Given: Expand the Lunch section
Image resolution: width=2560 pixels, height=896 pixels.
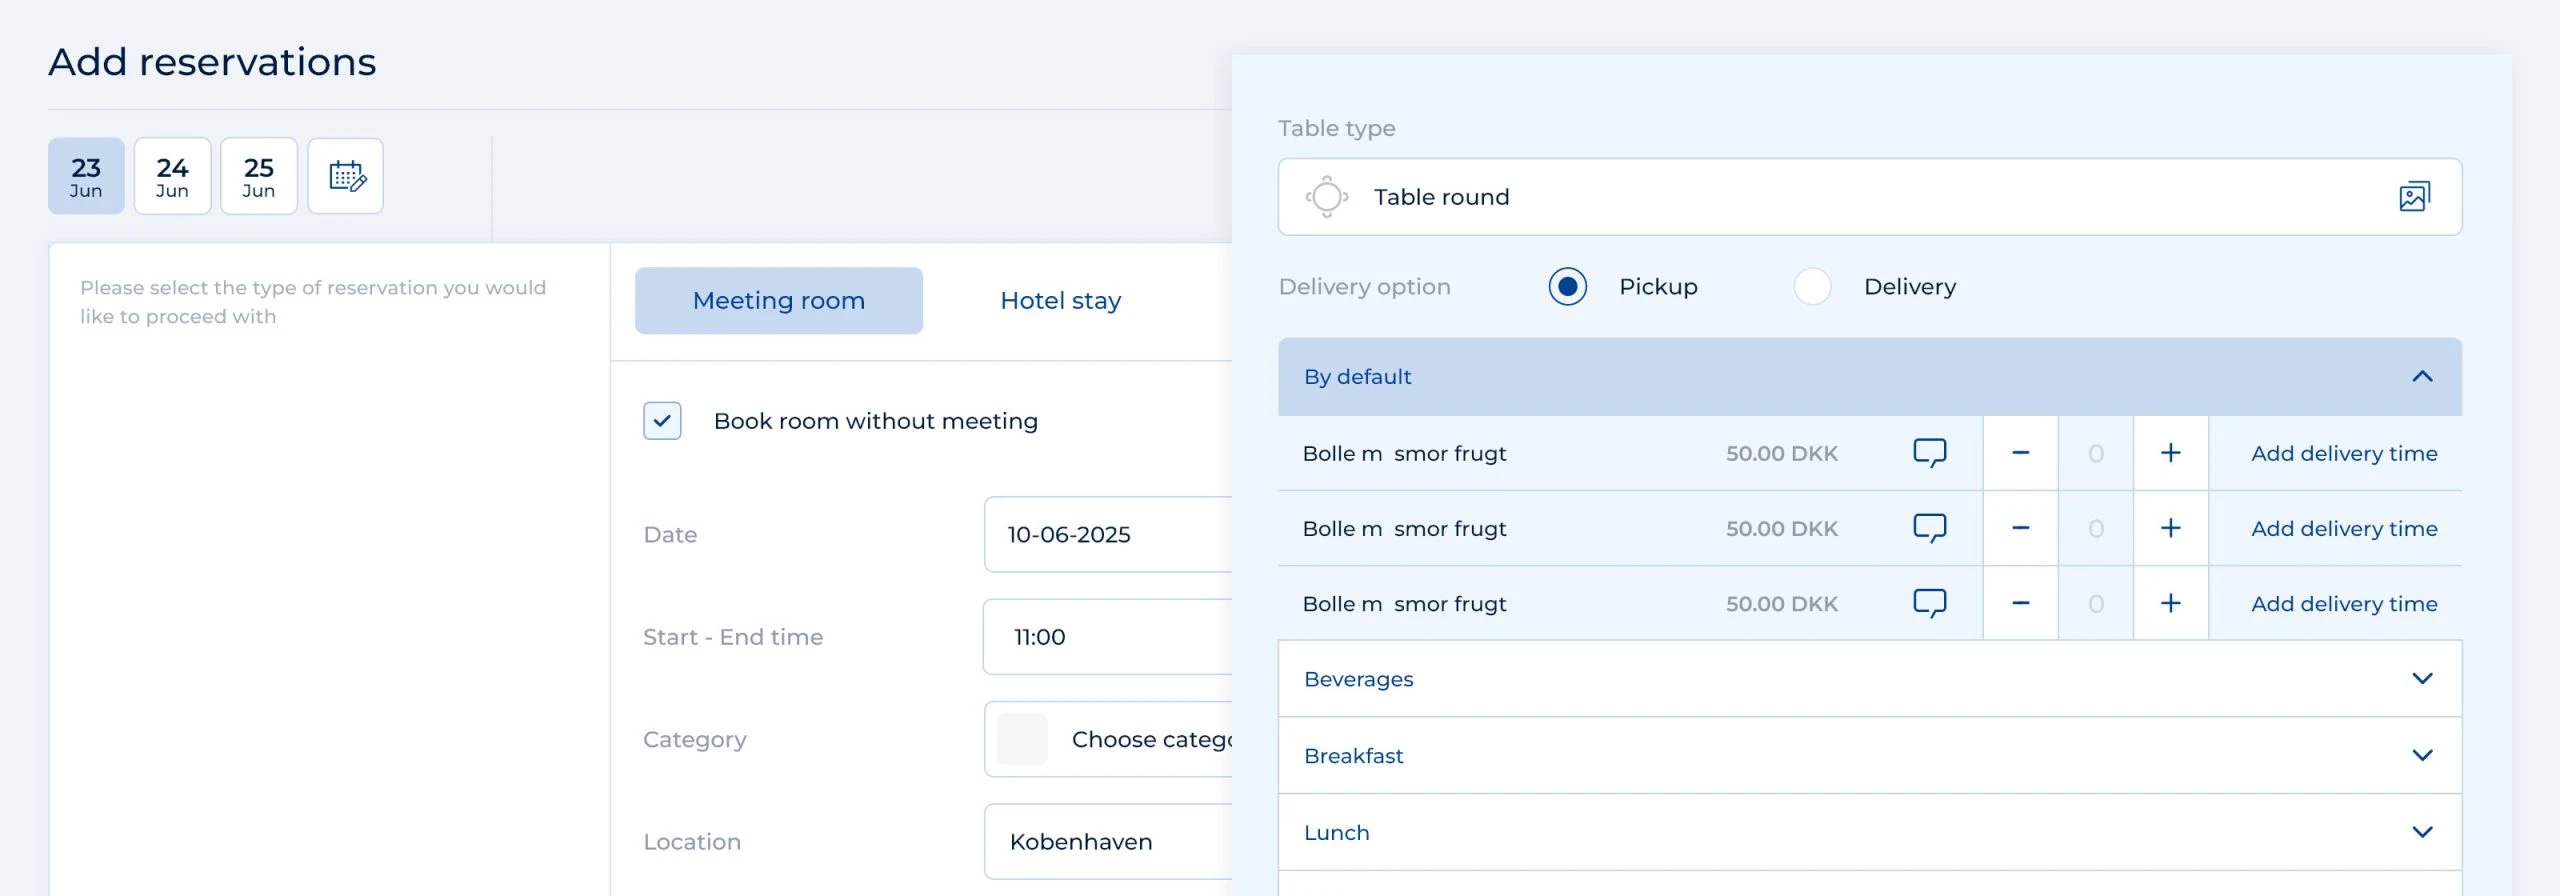Looking at the screenshot, I should click(1870, 833).
